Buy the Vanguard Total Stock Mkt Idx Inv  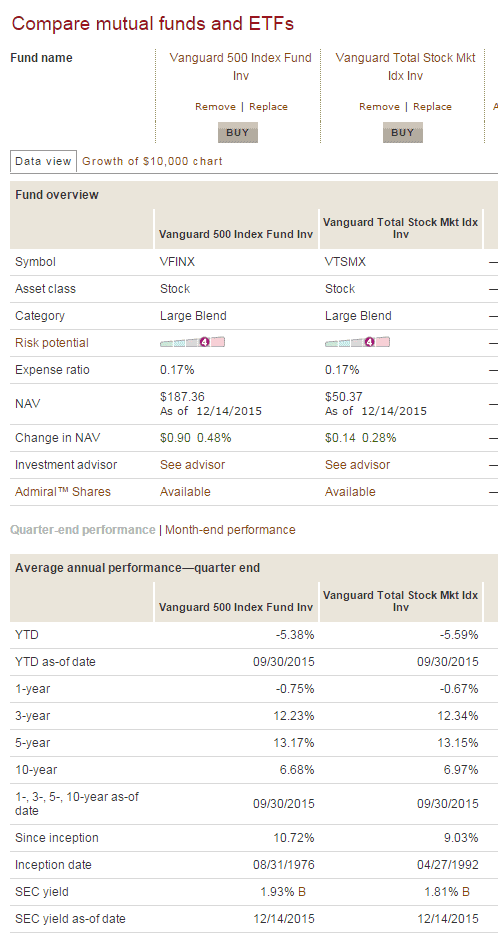click(402, 133)
